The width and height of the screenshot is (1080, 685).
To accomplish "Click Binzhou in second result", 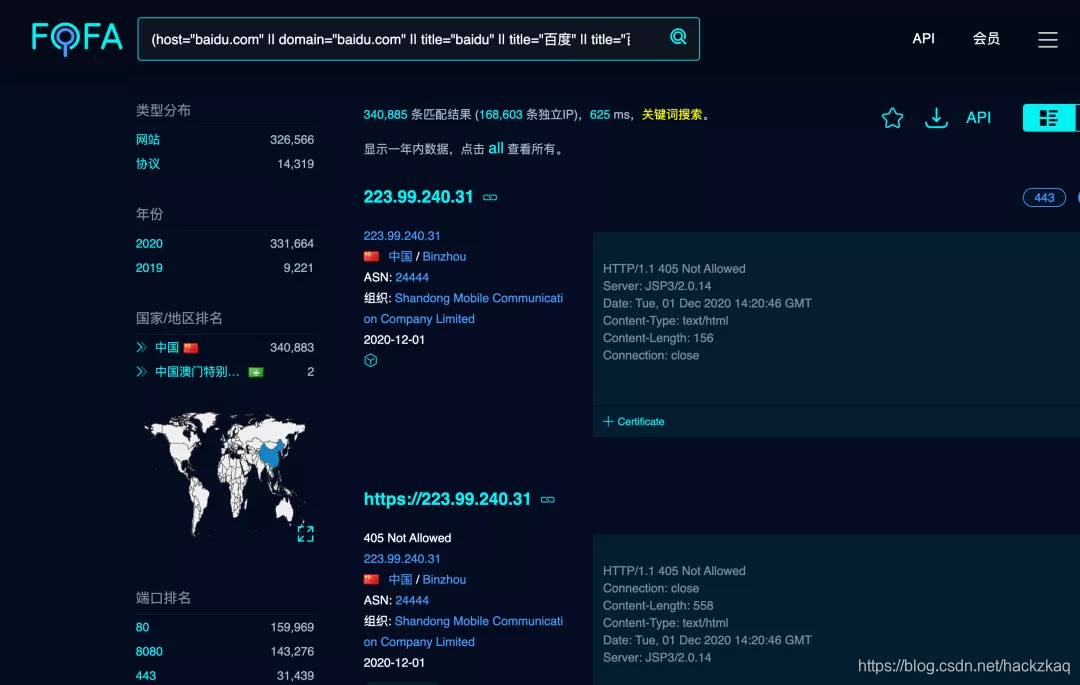I will pyautogui.click(x=444, y=579).
